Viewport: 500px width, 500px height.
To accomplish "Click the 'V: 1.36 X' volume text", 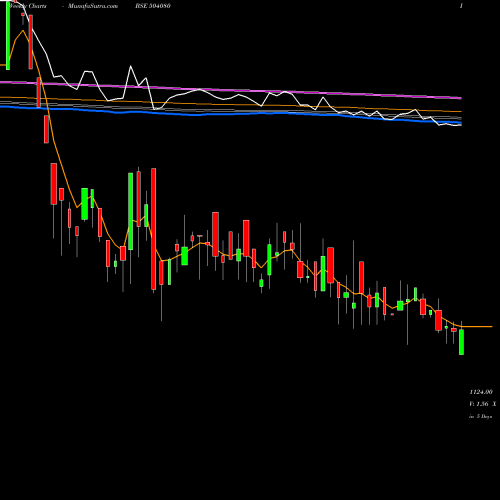I will tap(483, 404).
